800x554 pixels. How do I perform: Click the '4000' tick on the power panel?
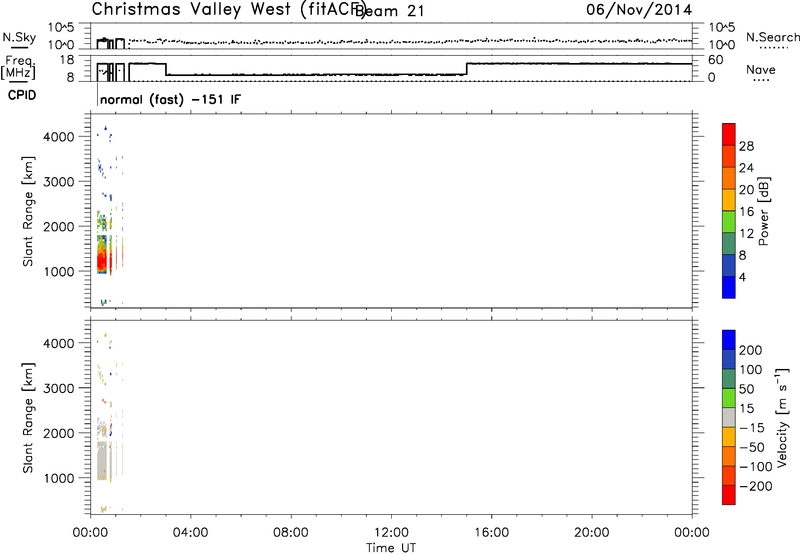click(59, 137)
